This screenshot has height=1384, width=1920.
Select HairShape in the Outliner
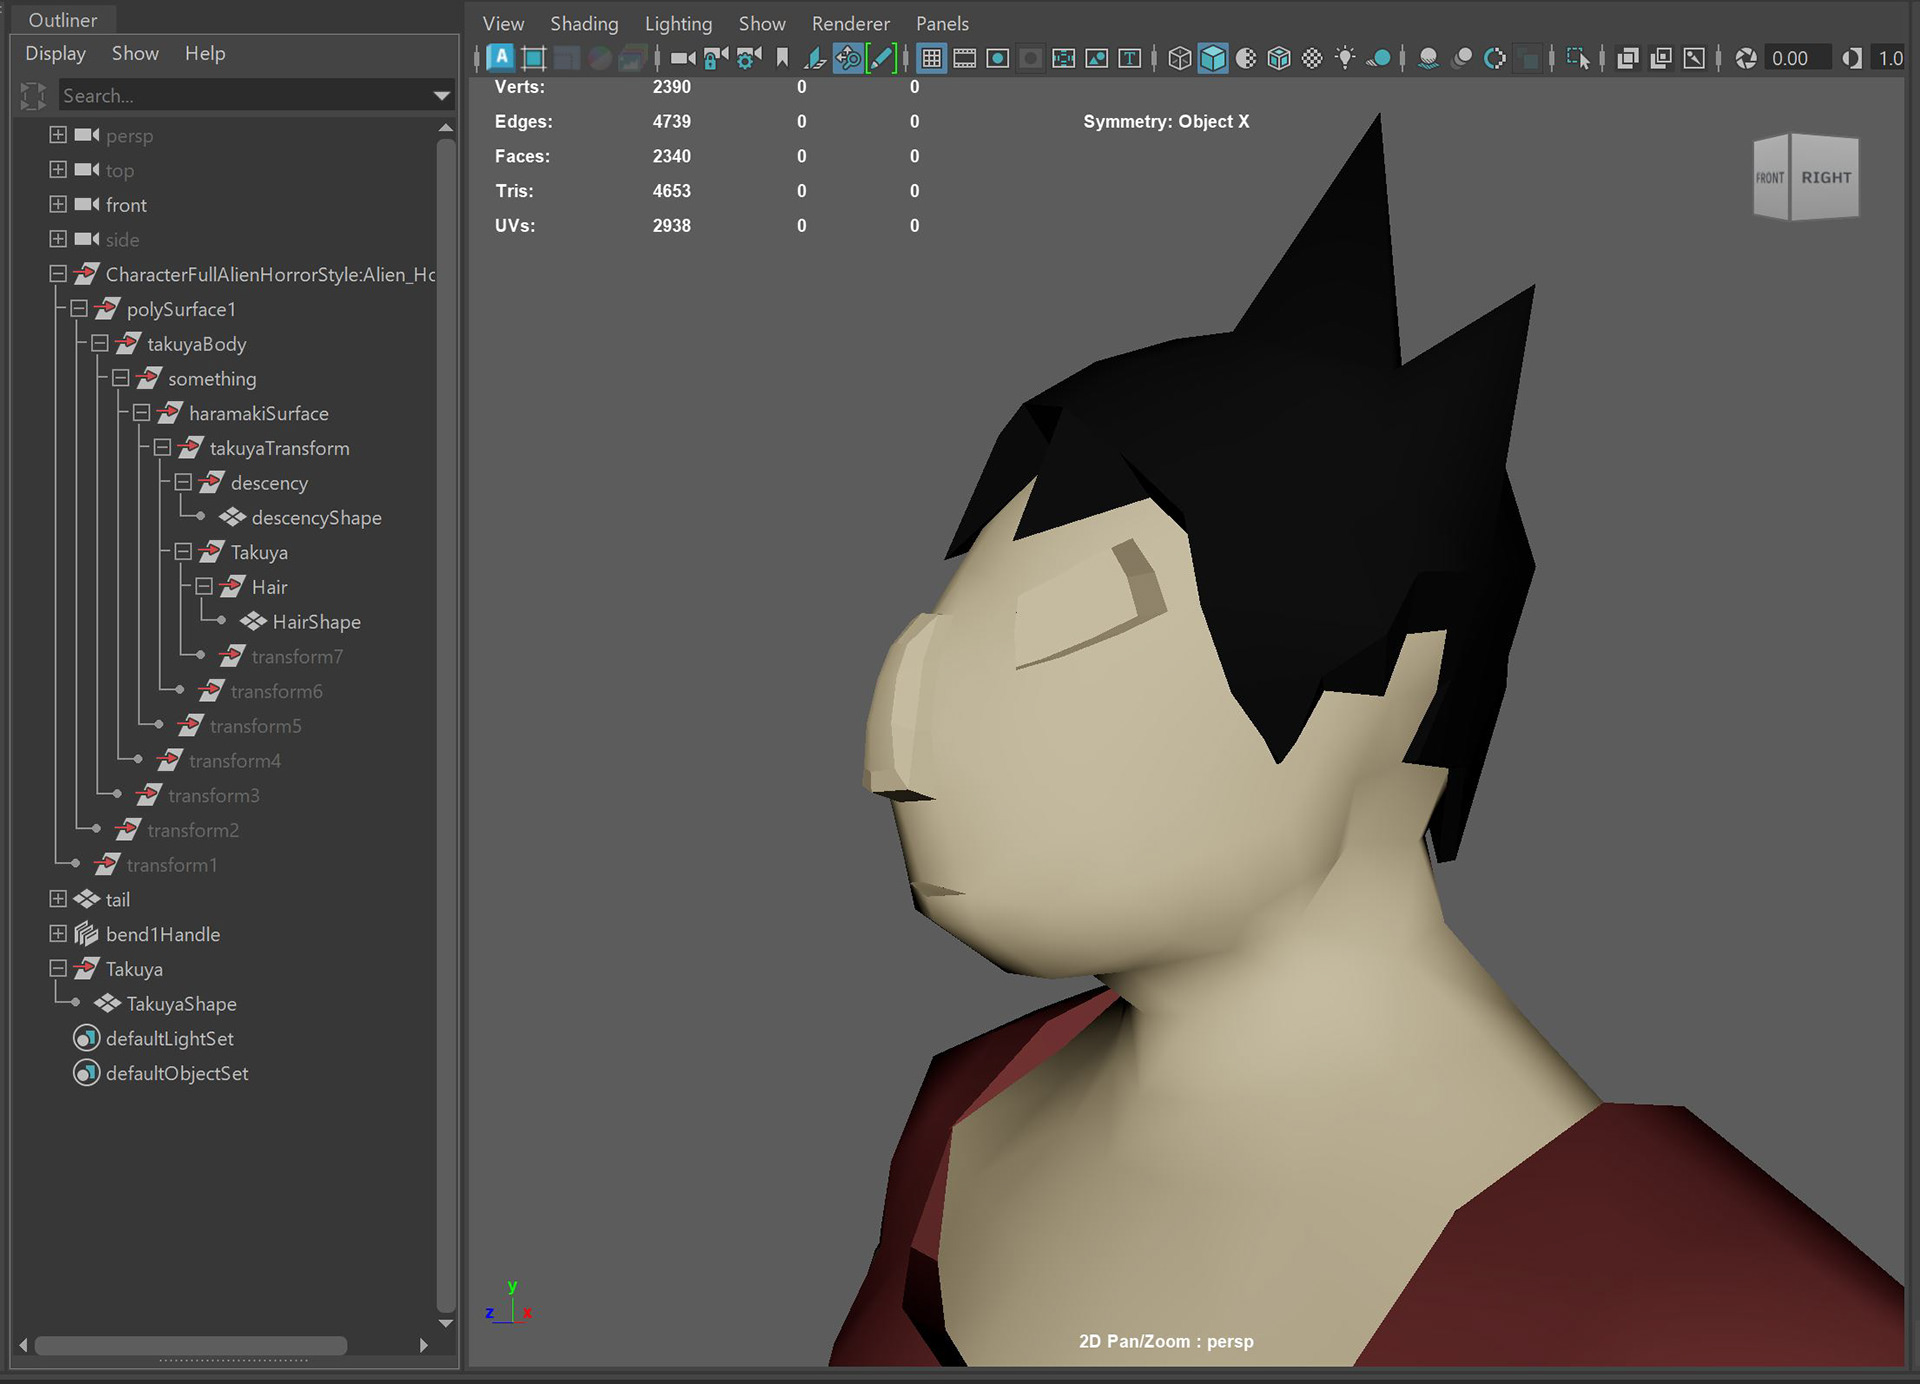tap(316, 622)
